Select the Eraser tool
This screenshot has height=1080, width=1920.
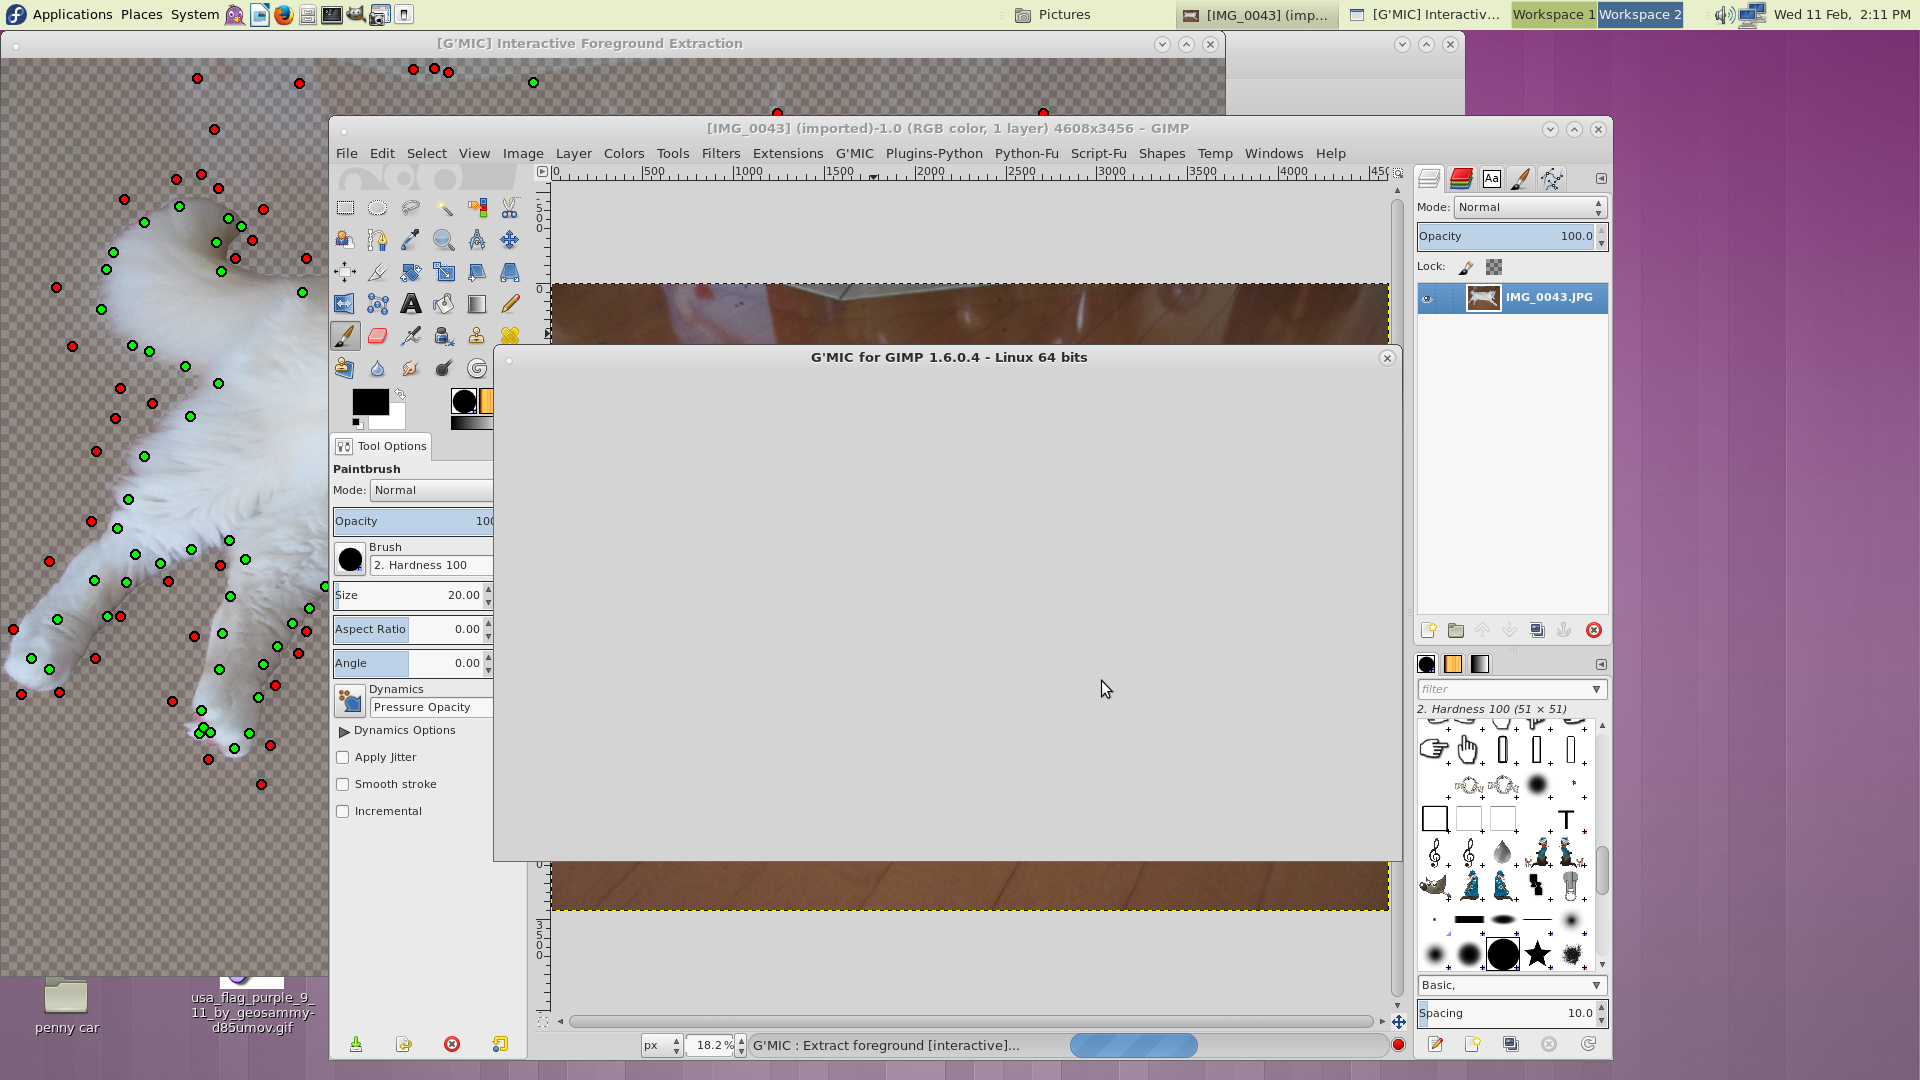click(377, 336)
